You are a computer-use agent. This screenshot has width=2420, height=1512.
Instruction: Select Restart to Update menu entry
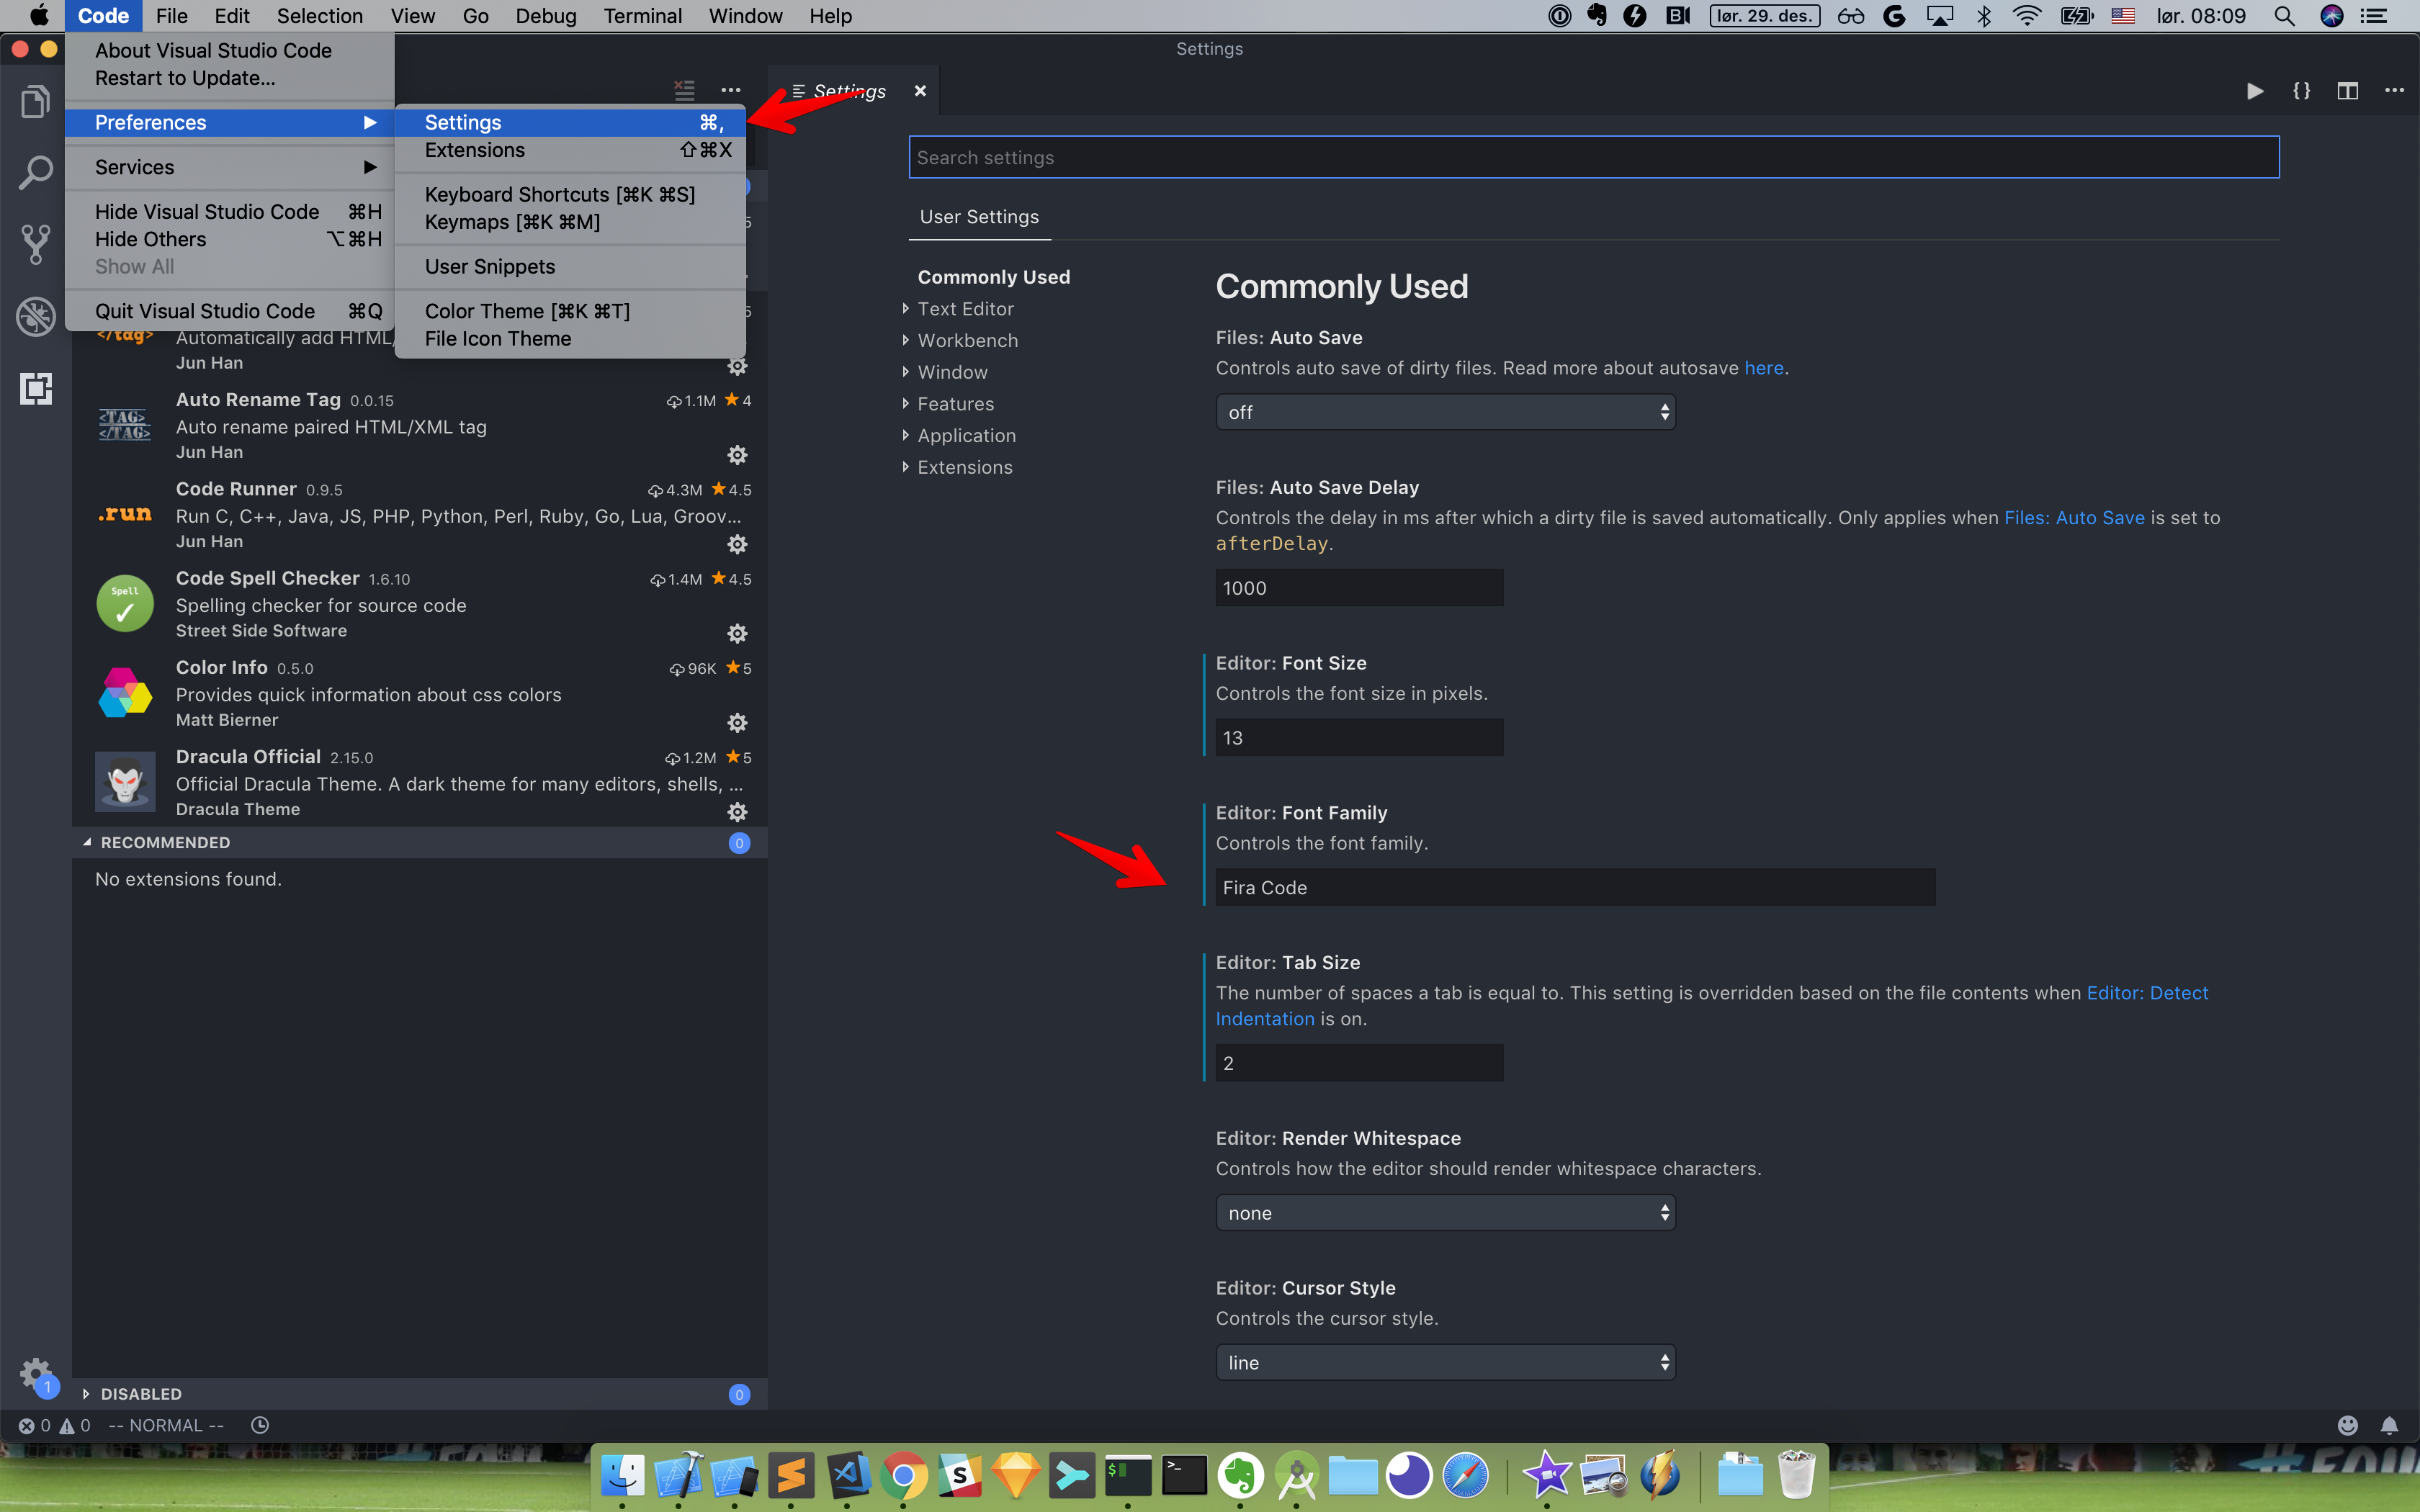[x=229, y=78]
